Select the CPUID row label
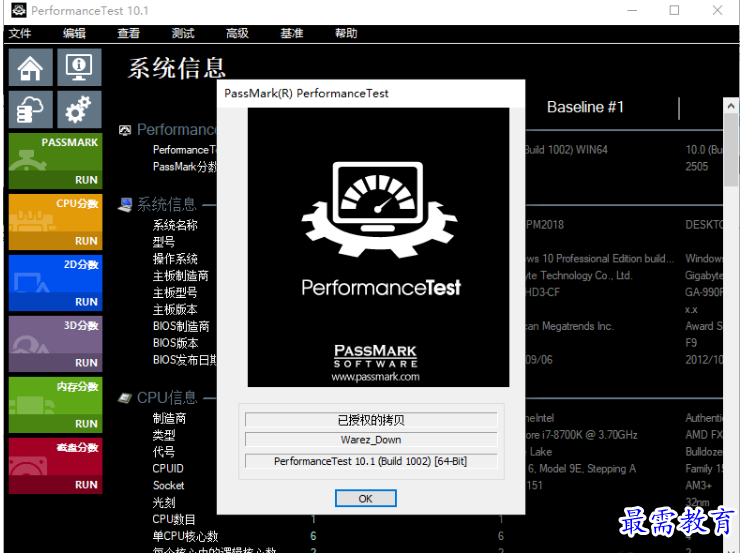Image resolution: width=743 pixels, height=553 pixels. coord(168,469)
